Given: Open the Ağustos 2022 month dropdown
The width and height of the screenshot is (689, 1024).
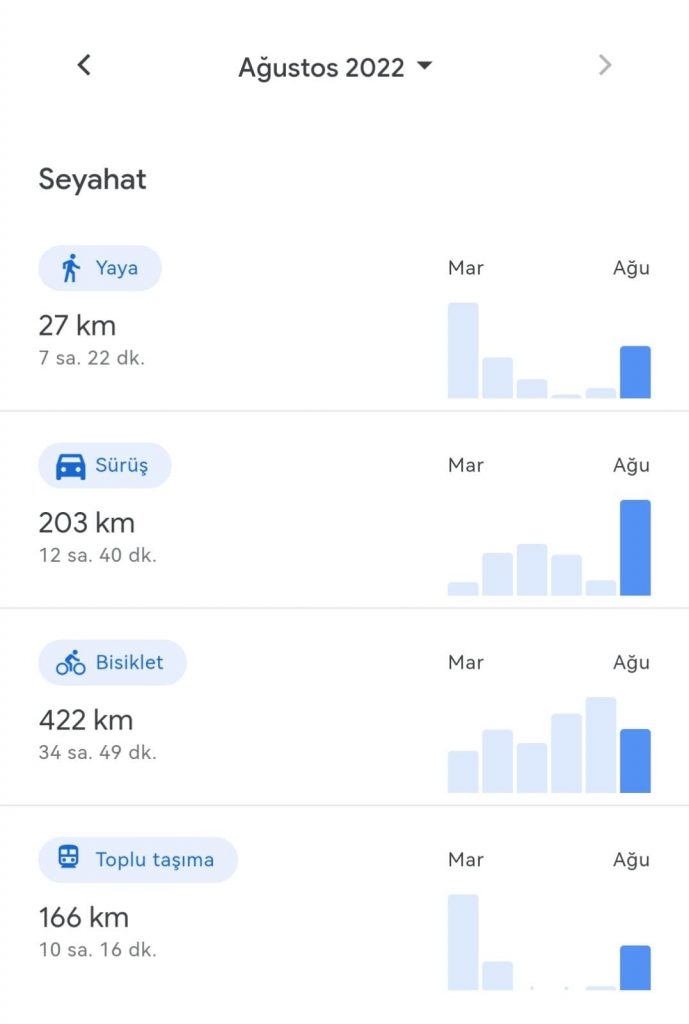Looking at the screenshot, I should tap(334, 68).
